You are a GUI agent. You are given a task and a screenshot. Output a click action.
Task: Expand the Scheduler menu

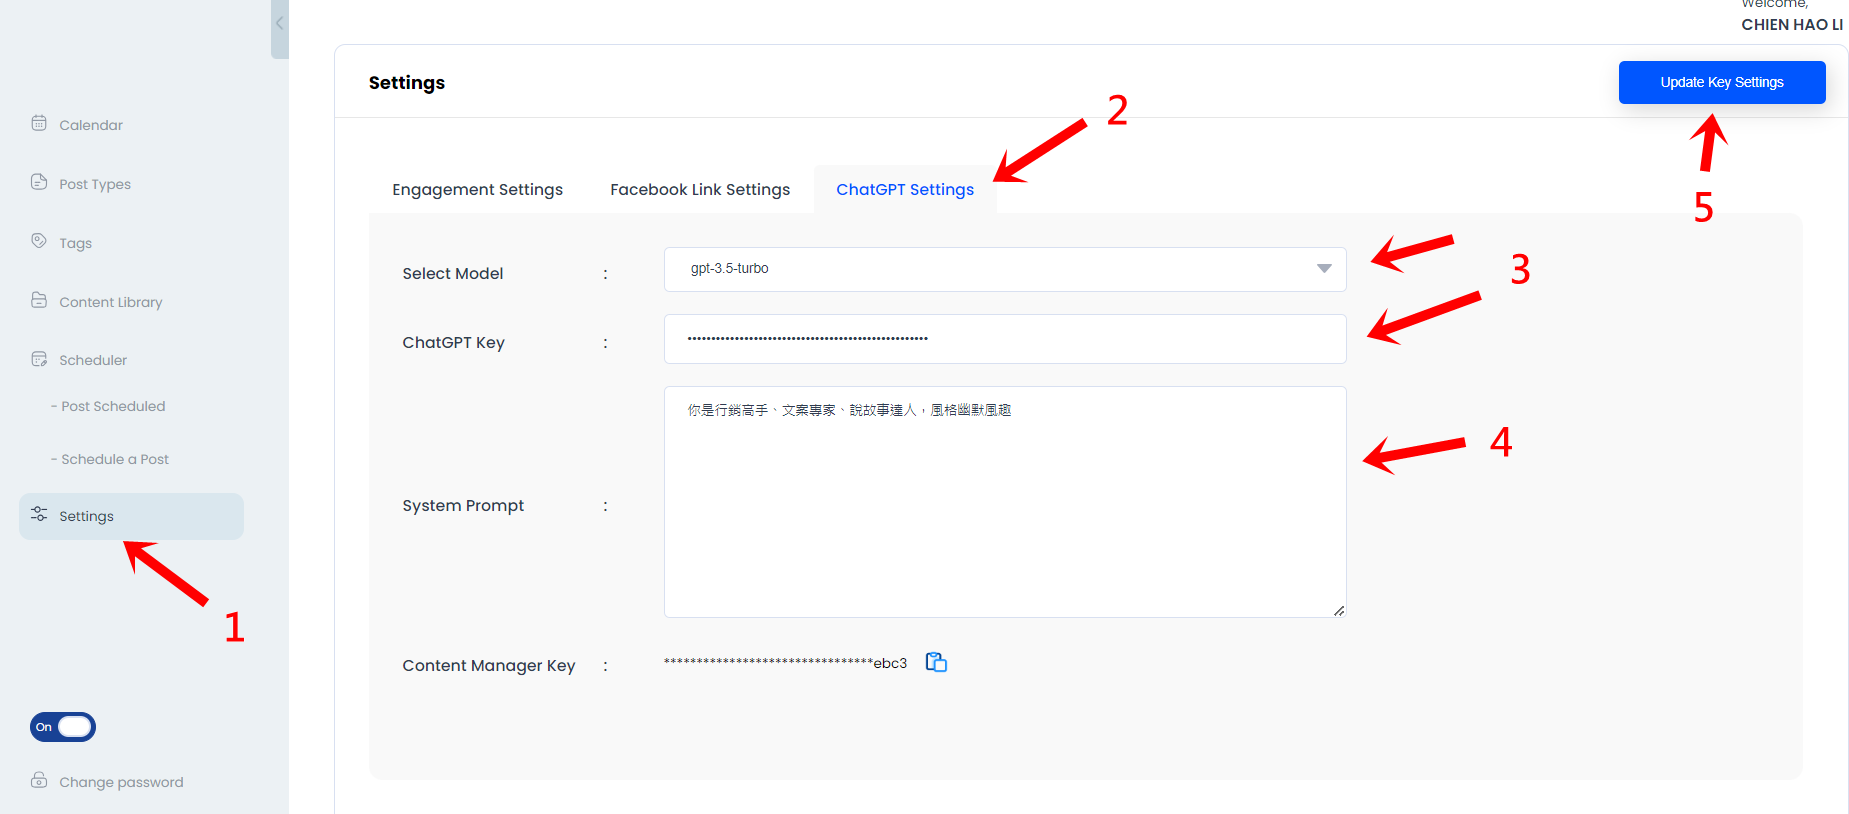(x=93, y=360)
